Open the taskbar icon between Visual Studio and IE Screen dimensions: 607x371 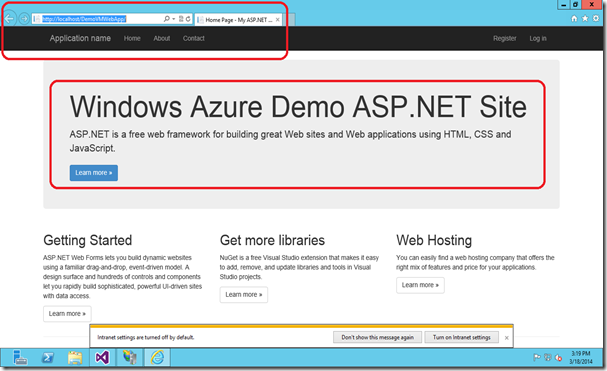pyautogui.click(x=130, y=357)
